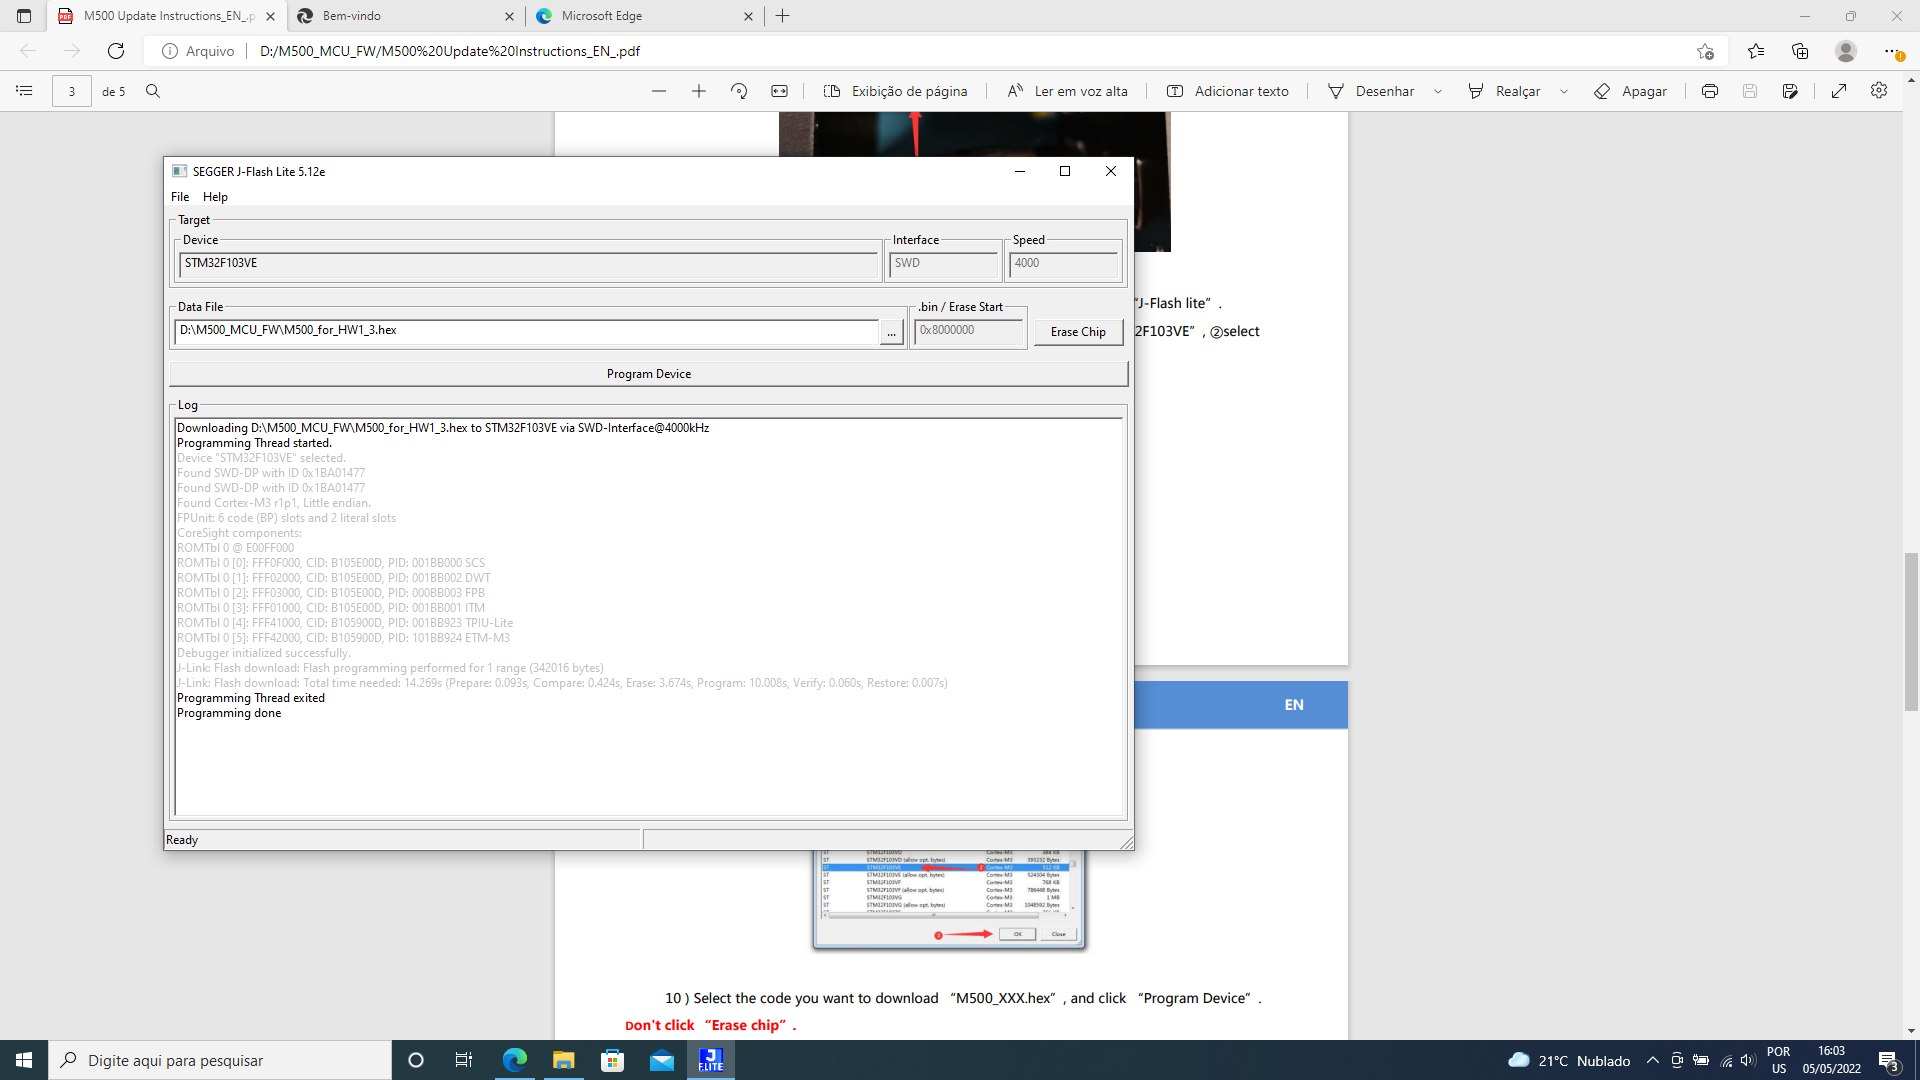Select the Device field STM32F103VE
1920x1080 pixels.
click(527, 262)
